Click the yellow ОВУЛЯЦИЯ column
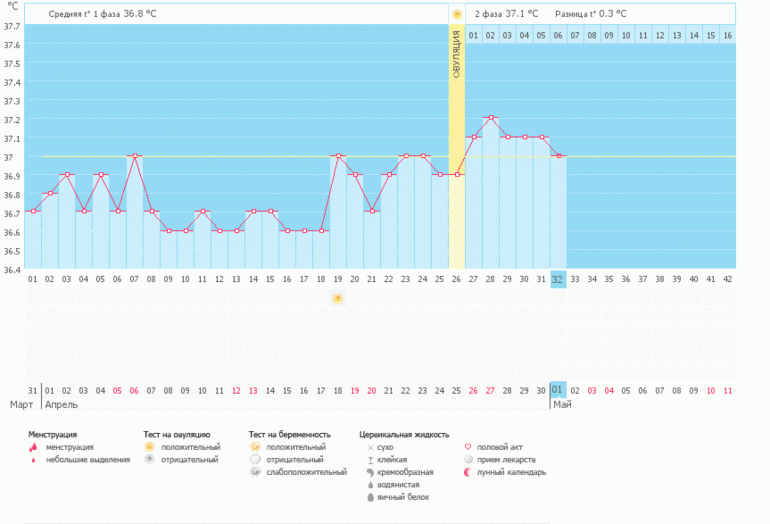The height and width of the screenshot is (524, 770). click(457, 150)
